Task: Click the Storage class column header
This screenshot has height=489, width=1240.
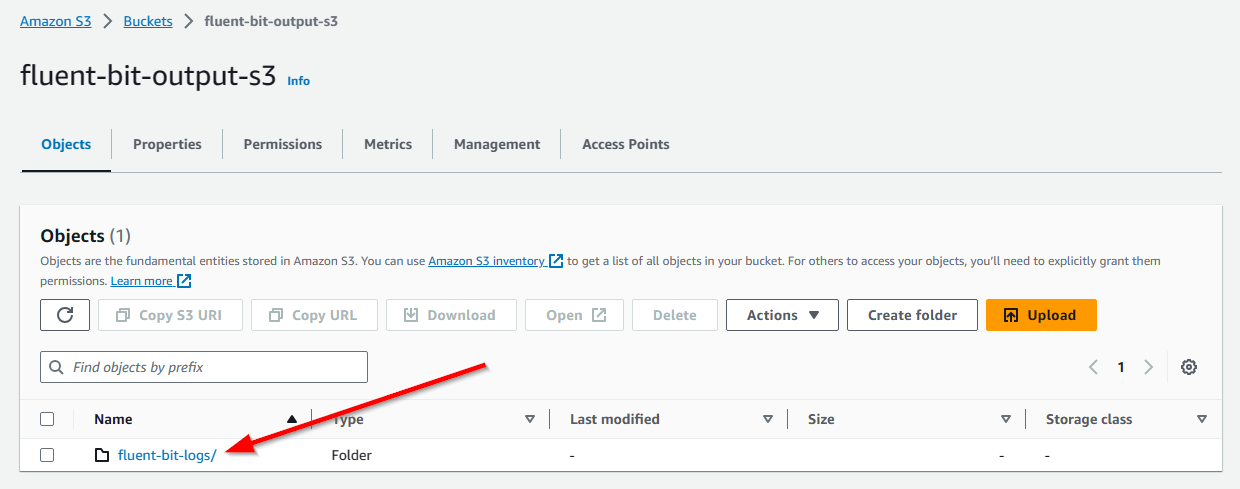Action: point(1089,419)
